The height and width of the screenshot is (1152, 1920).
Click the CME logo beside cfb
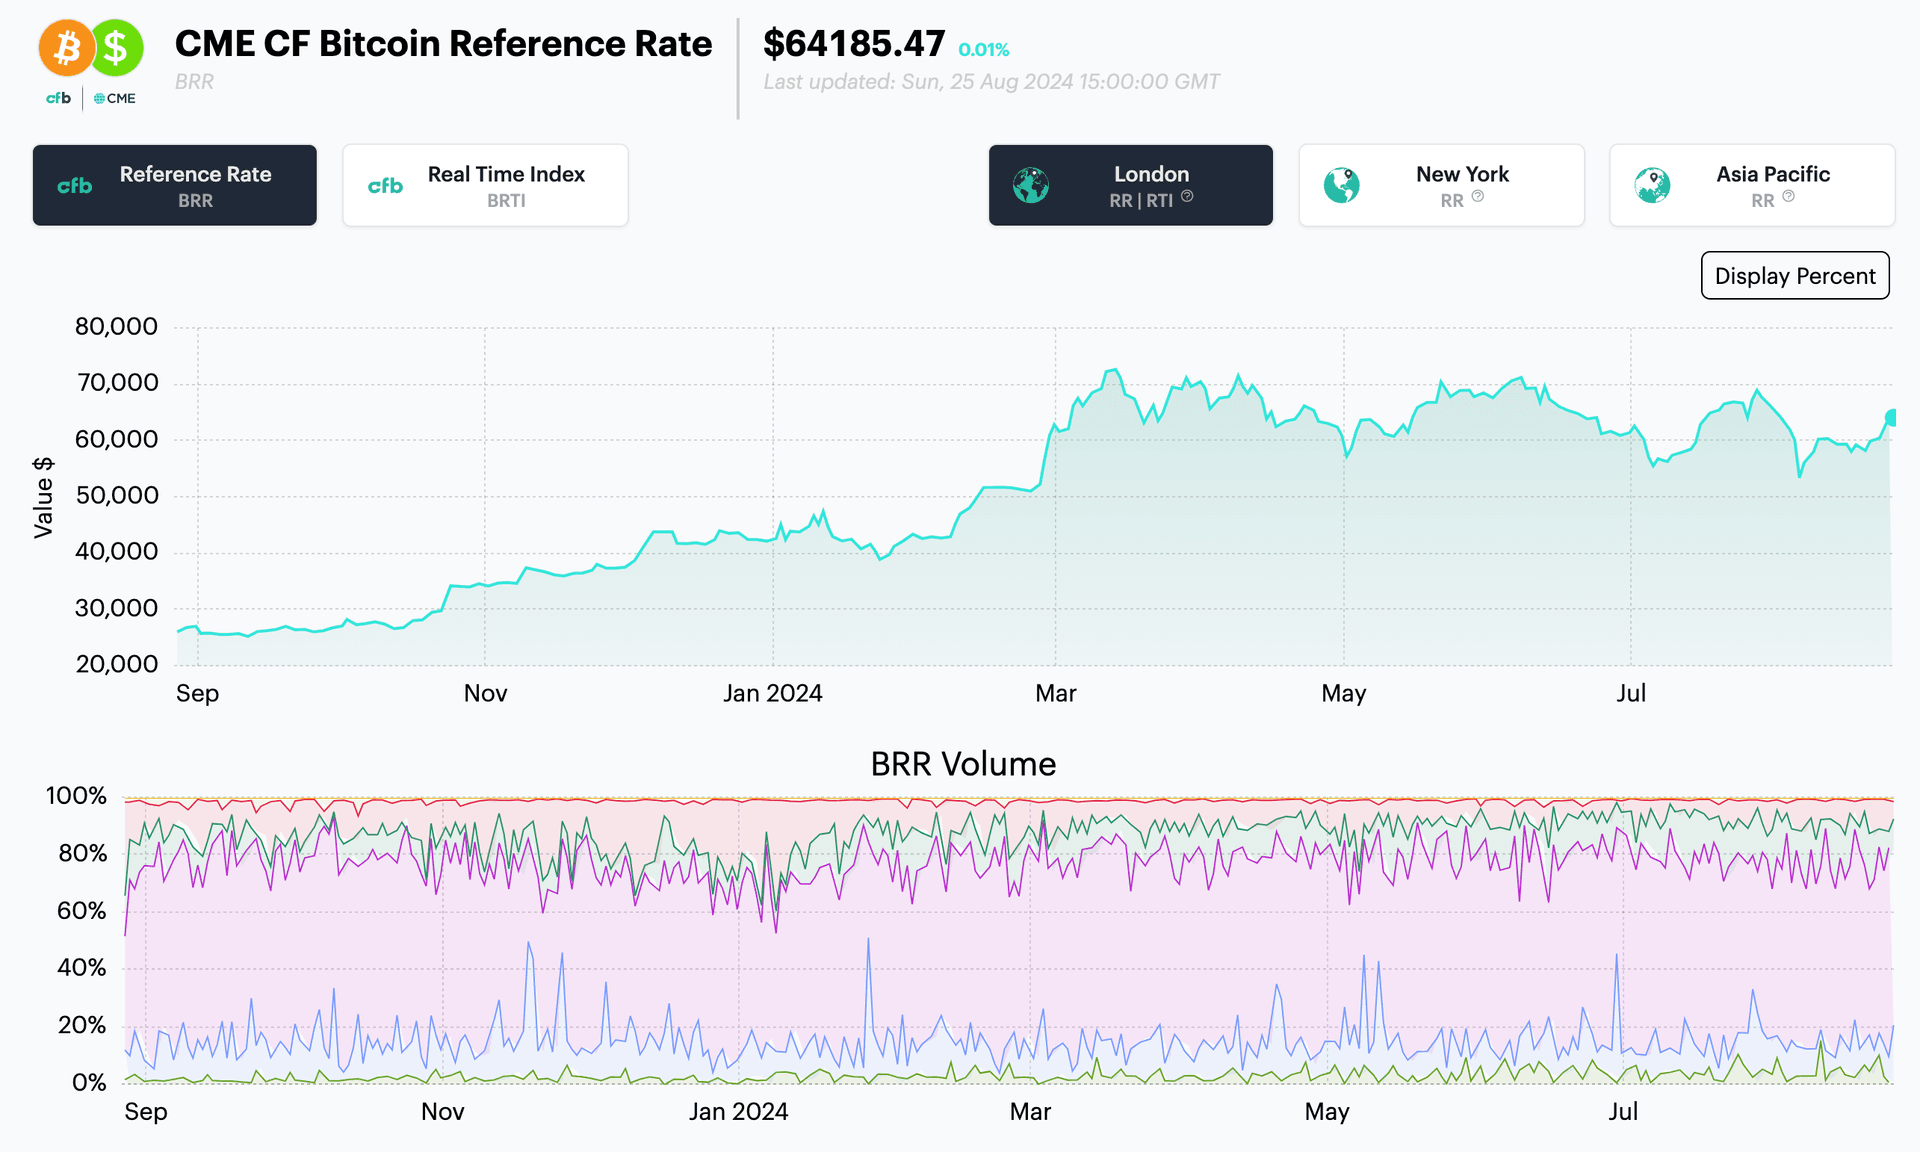click(x=115, y=98)
